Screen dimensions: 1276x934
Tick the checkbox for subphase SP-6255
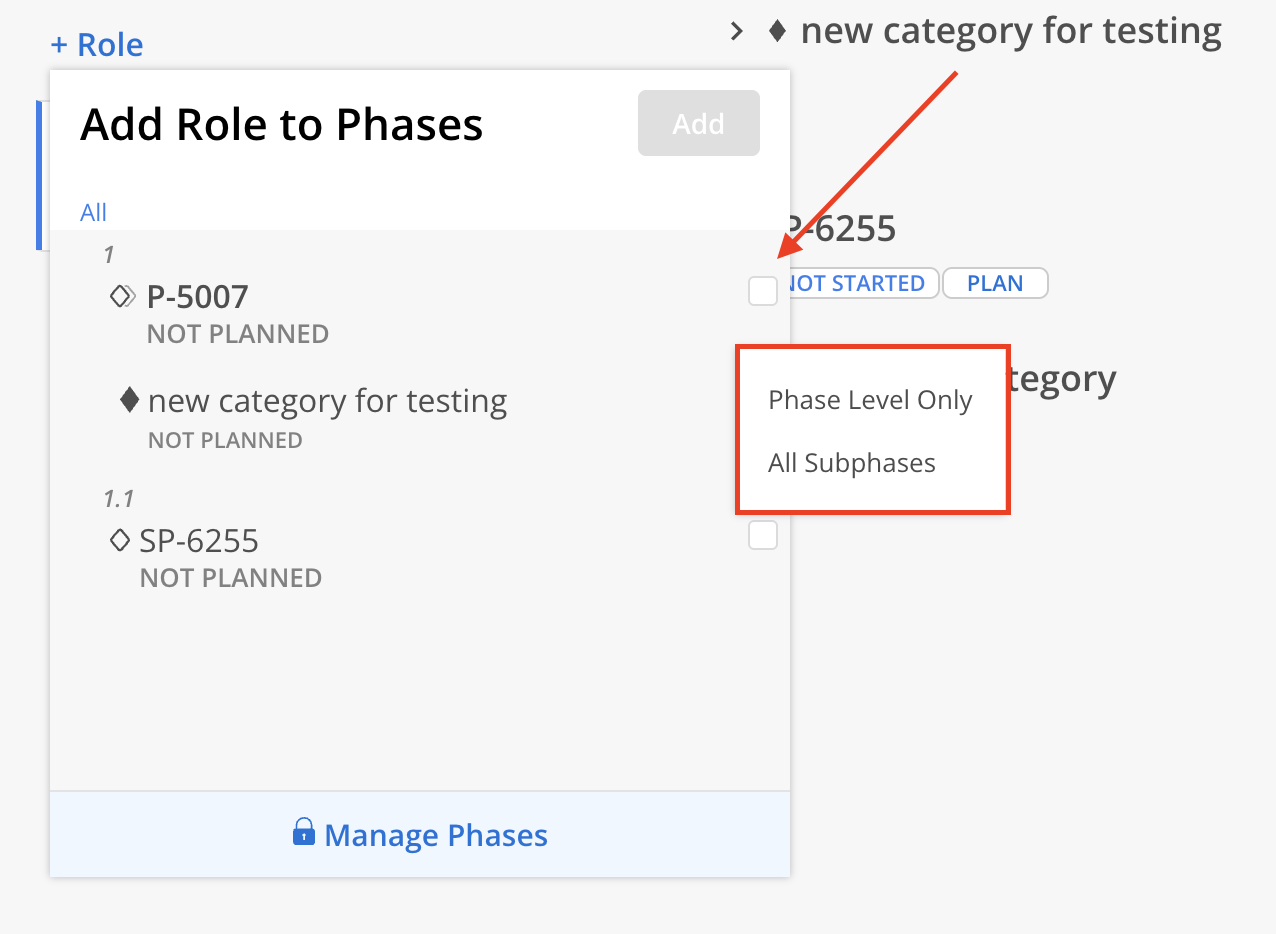pos(763,535)
